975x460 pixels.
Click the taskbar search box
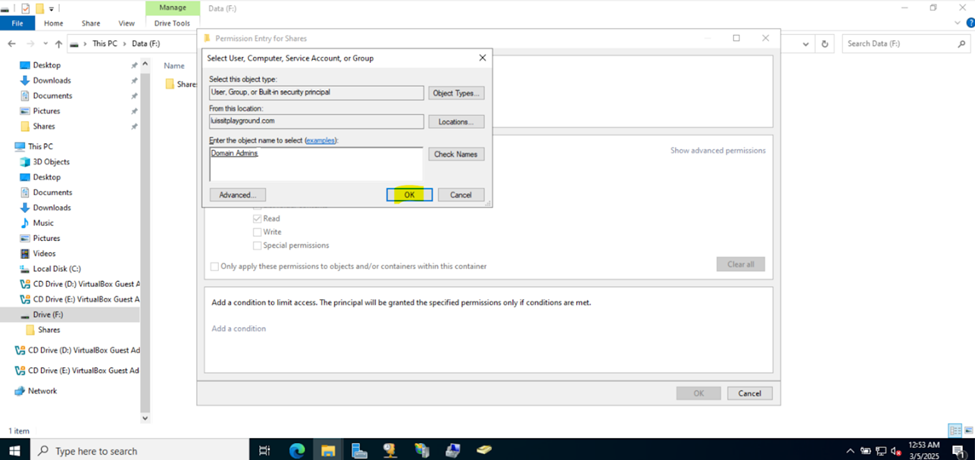click(142, 451)
